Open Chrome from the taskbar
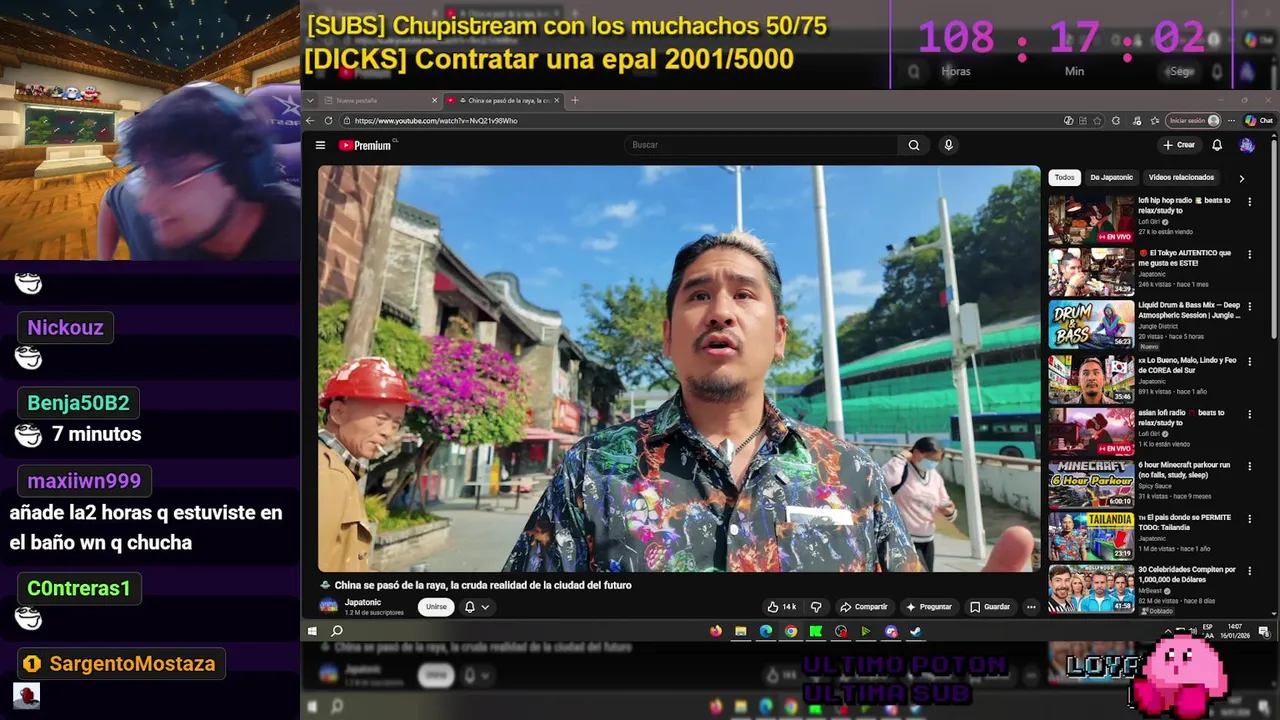The image size is (1280, 720). (791, 631)
